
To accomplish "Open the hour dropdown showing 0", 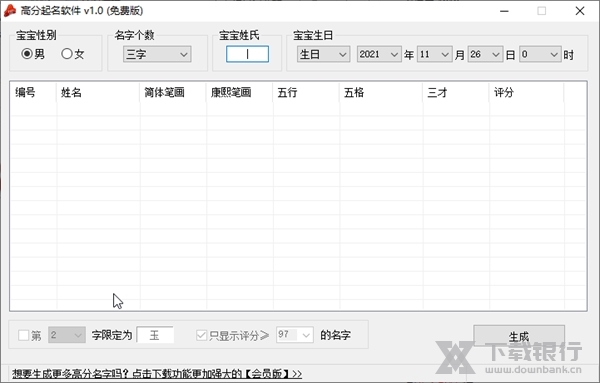I will tap(540, 54).
